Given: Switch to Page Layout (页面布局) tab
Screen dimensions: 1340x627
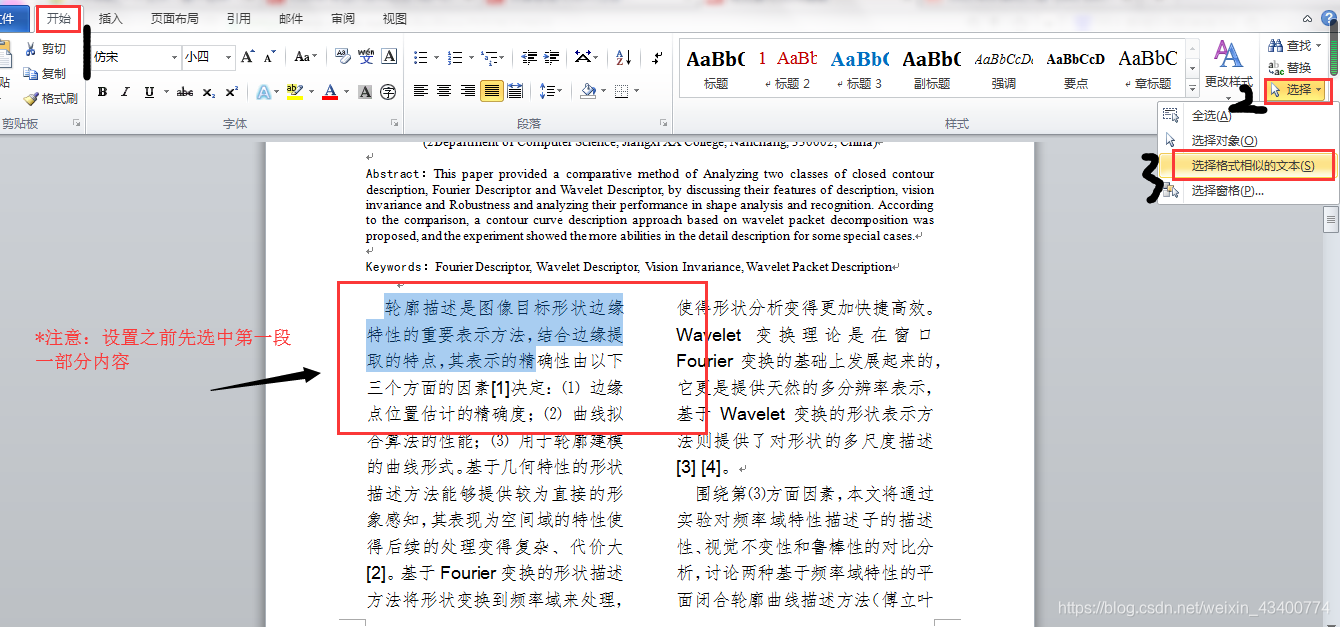Looking at the screenshot, I should 175,18.
